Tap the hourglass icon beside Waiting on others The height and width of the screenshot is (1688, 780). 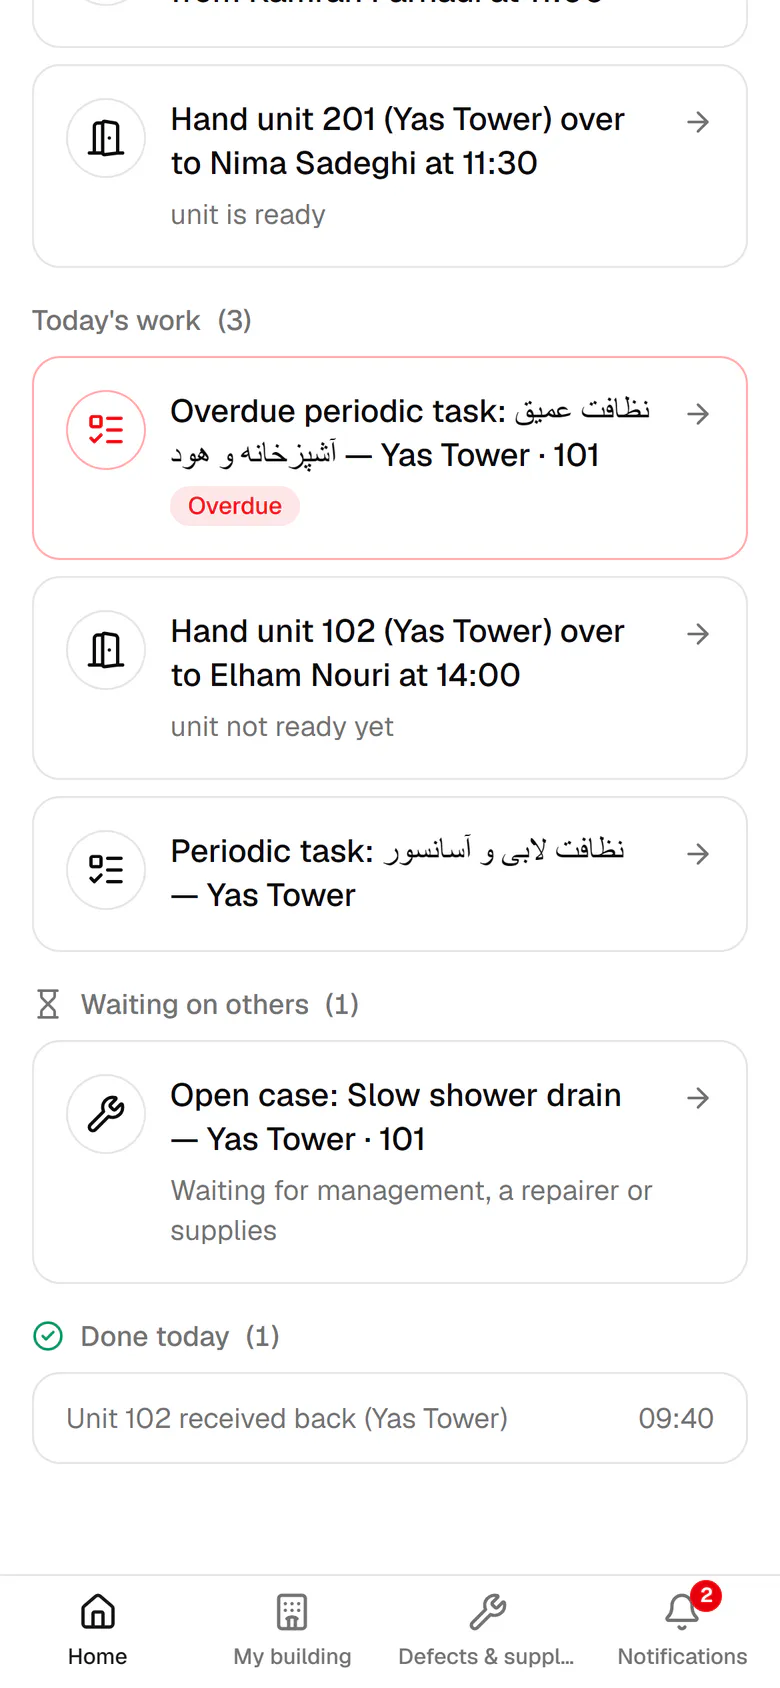pyautogui.click(x=48, y=1004)
